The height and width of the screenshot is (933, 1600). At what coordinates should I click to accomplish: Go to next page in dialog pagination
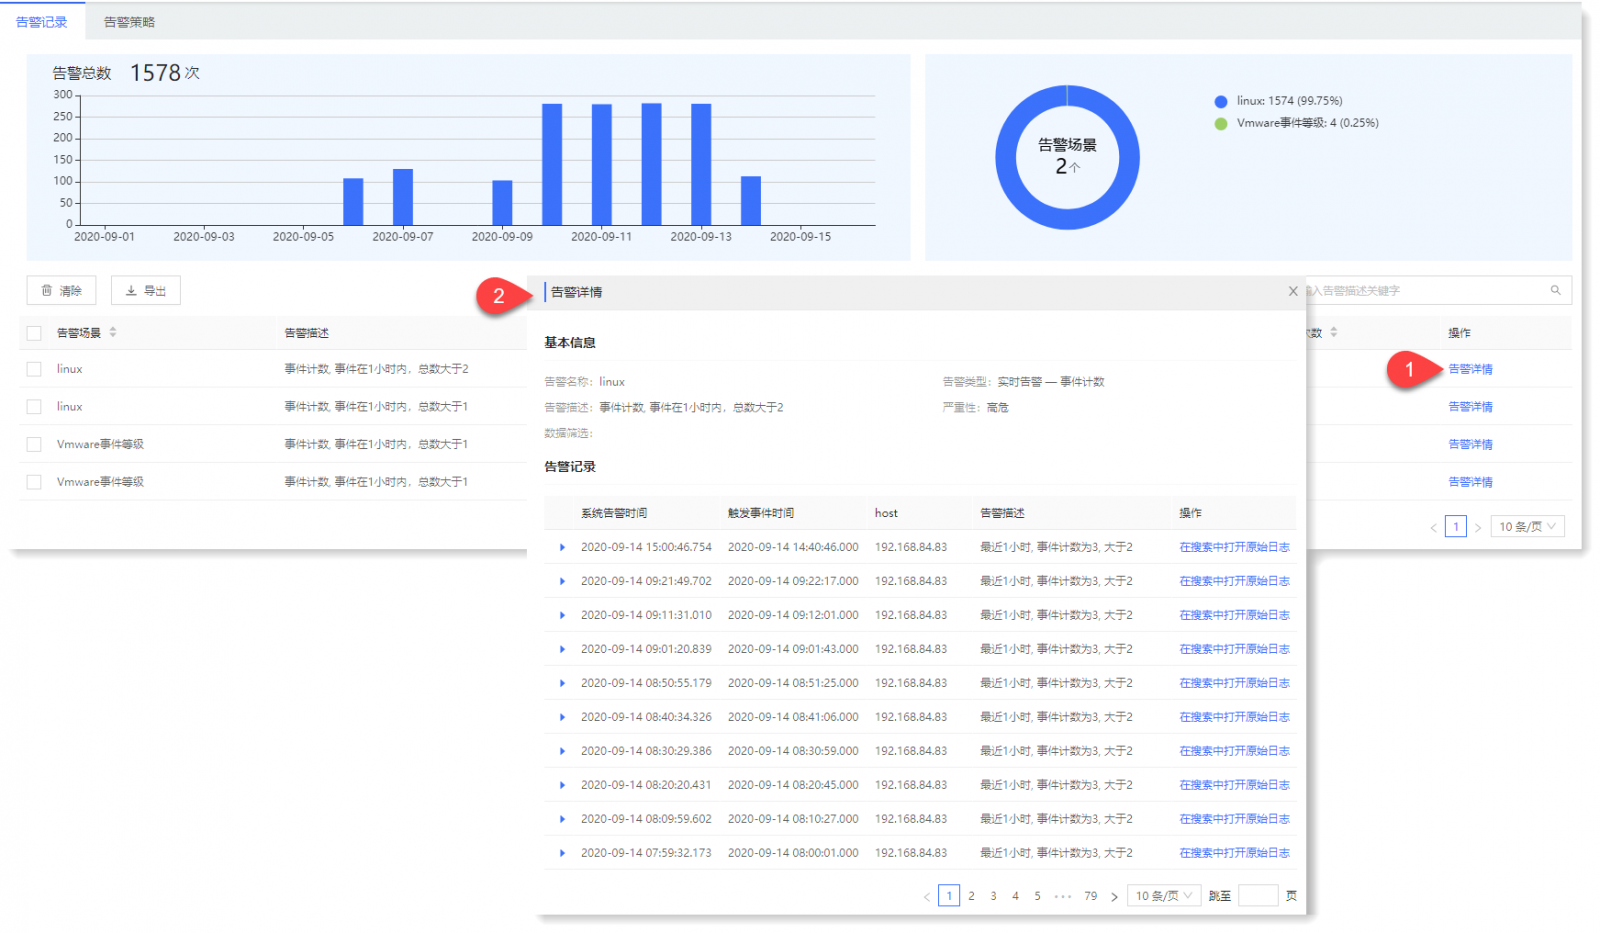1114,897
